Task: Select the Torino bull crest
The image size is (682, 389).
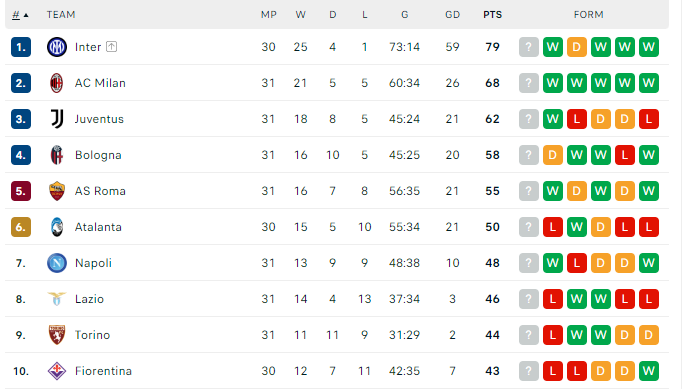Action: click(x=57, y=335)
